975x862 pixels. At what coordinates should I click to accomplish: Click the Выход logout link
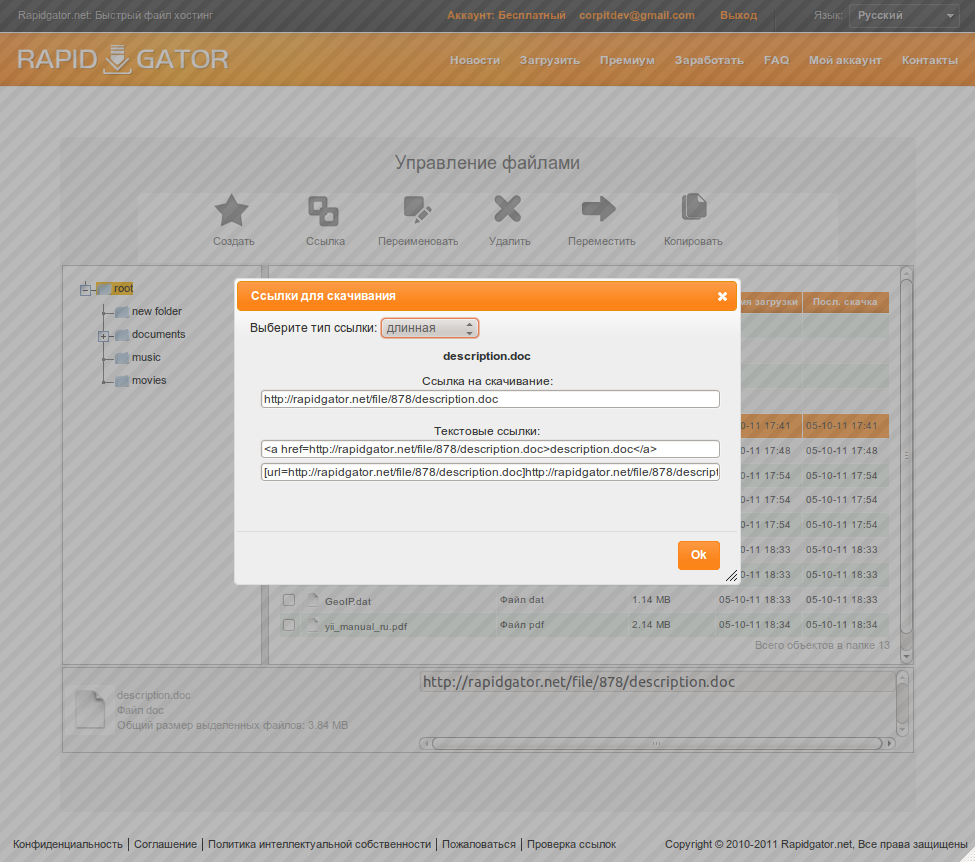click(x=738, y=16)
